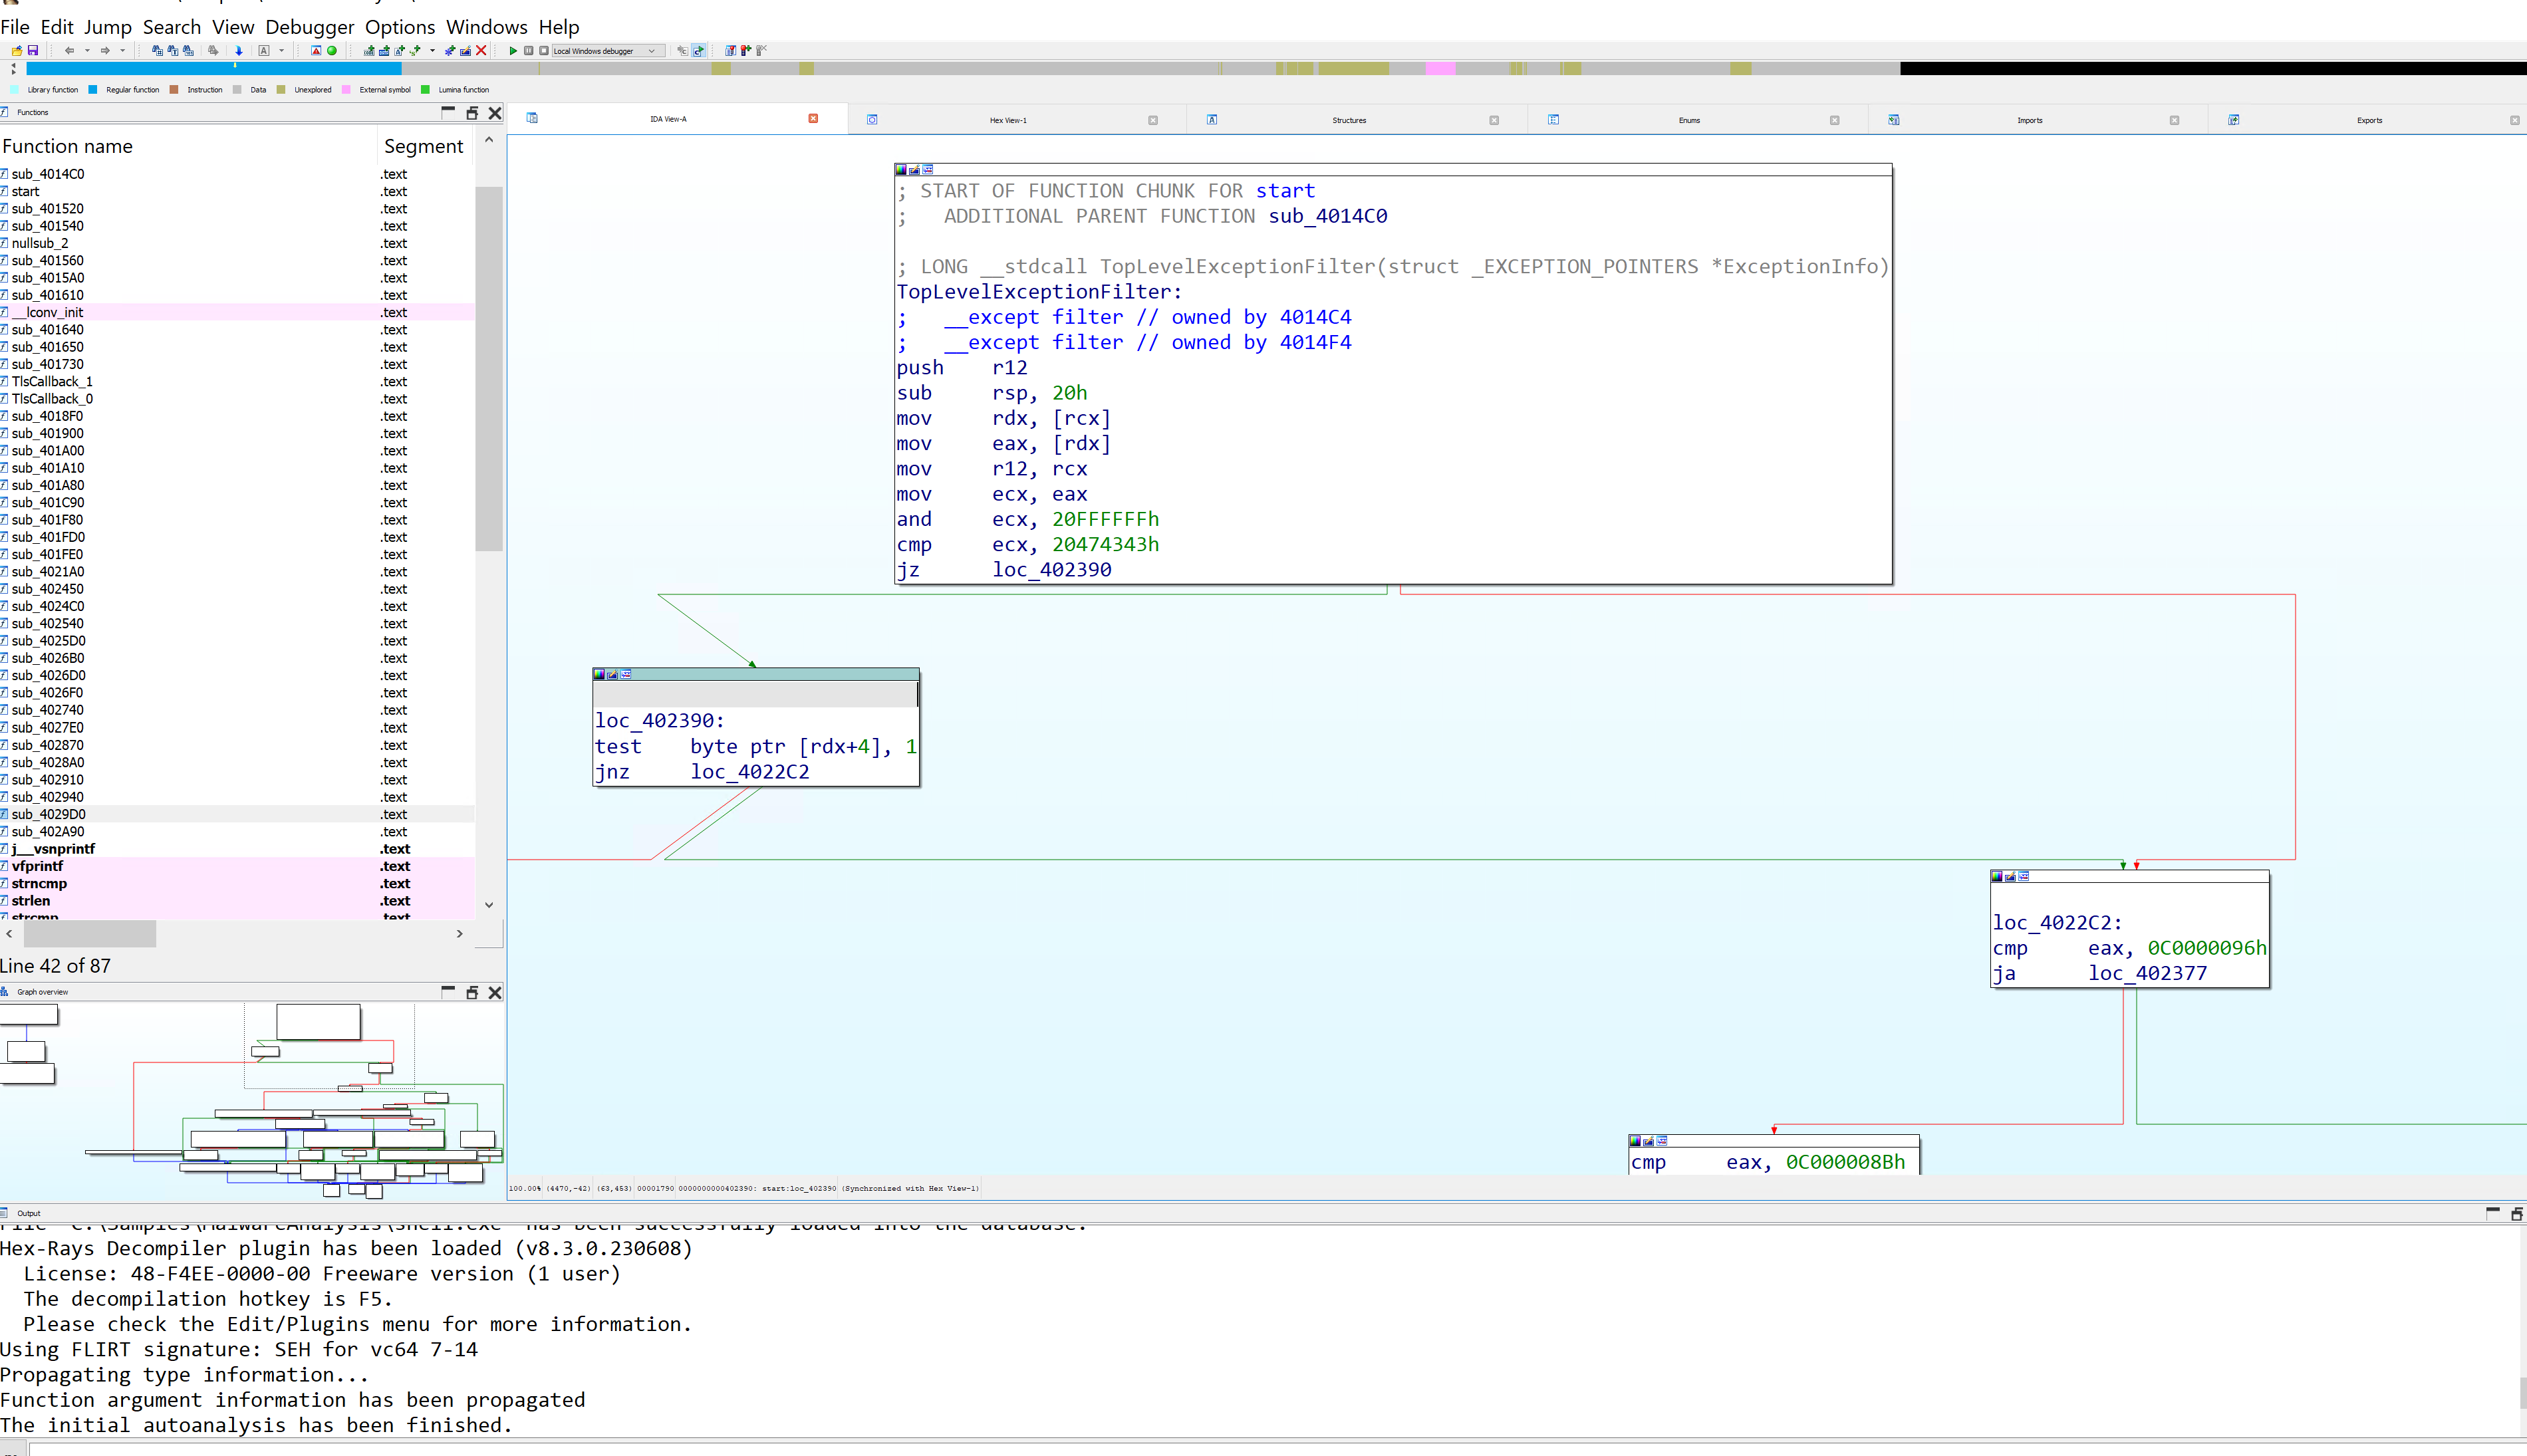This screenshot has width=2527, height=1456.
Task: Click the Enums tab icon
Action: [1553, 120]
